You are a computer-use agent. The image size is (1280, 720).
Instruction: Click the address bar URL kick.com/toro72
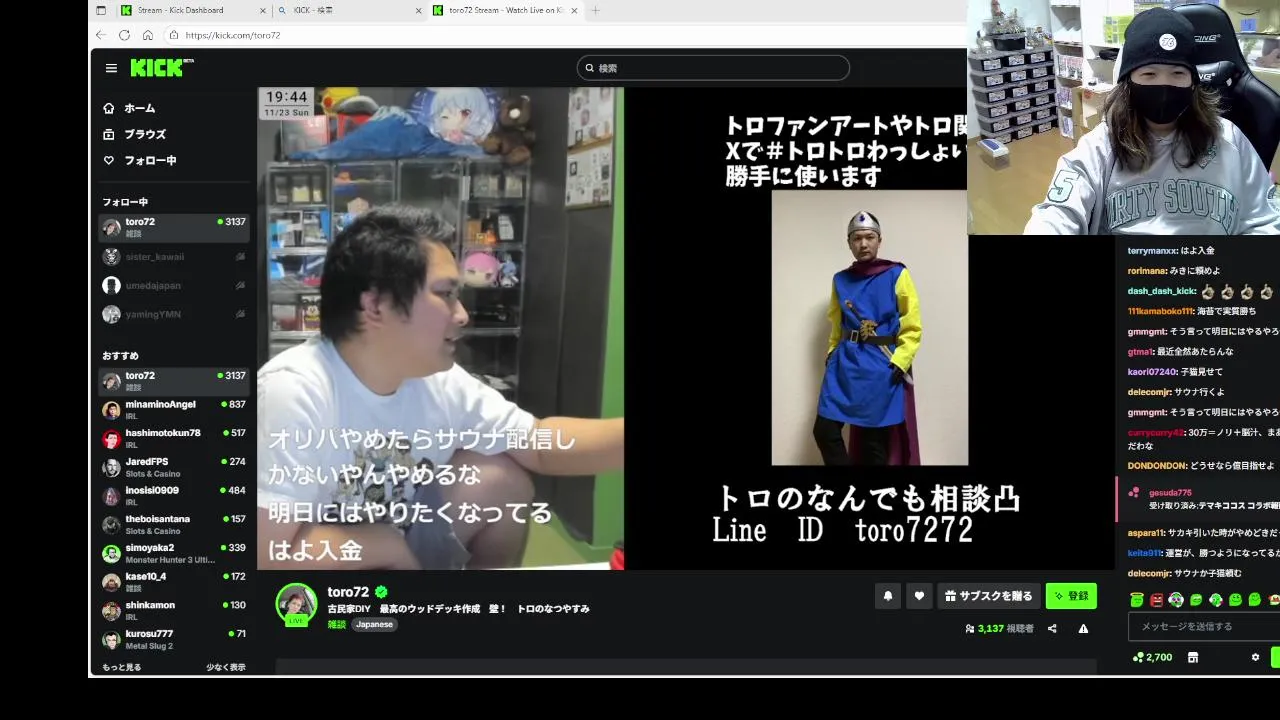pos(233,35)
